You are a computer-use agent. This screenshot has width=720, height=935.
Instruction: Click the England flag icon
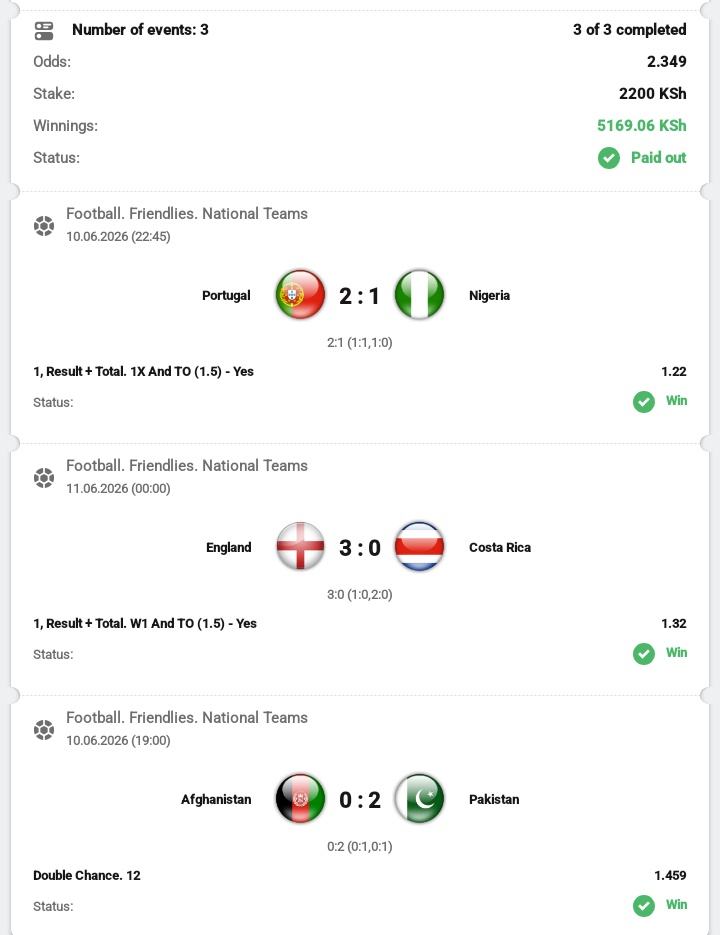click(300, 547)
